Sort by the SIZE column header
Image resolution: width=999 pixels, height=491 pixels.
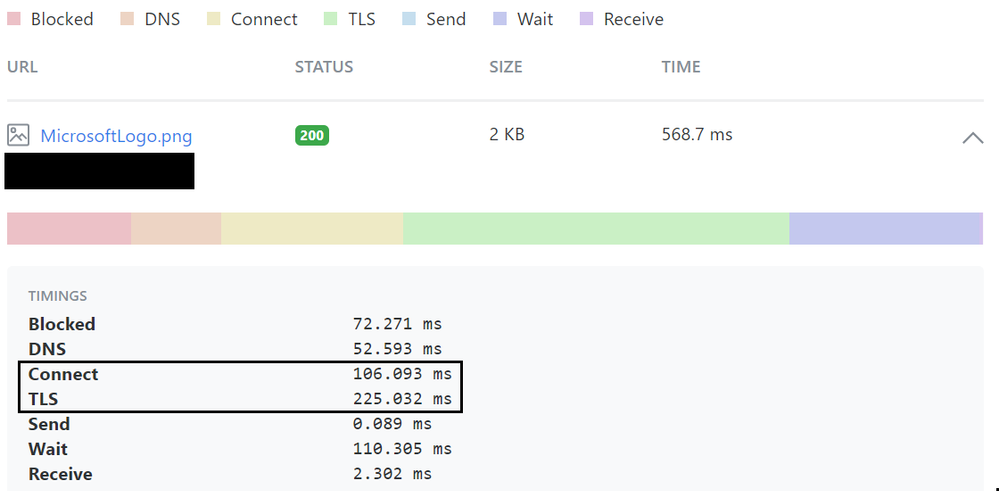tap(506, 67)
